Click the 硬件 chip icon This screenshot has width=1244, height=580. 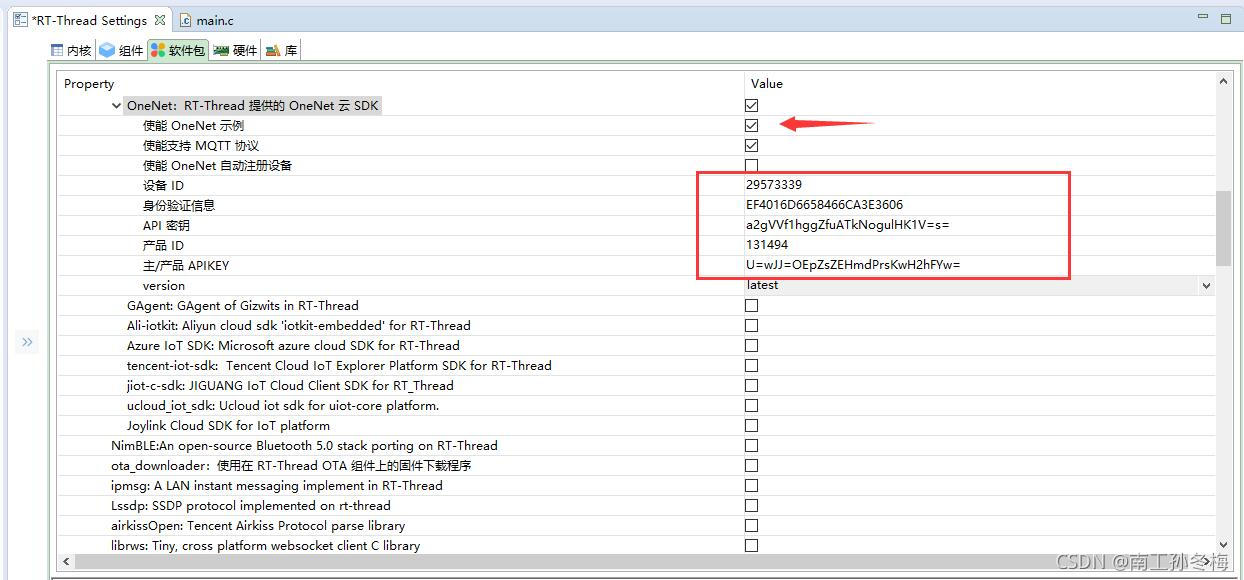tap(221, 50)
